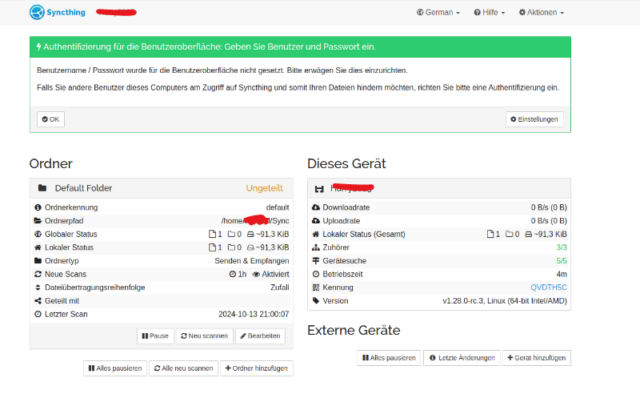Add a folder via Ordner hinzufügen
The width and height of the screenshot is (640, 398).
click(x=256, y=368)
